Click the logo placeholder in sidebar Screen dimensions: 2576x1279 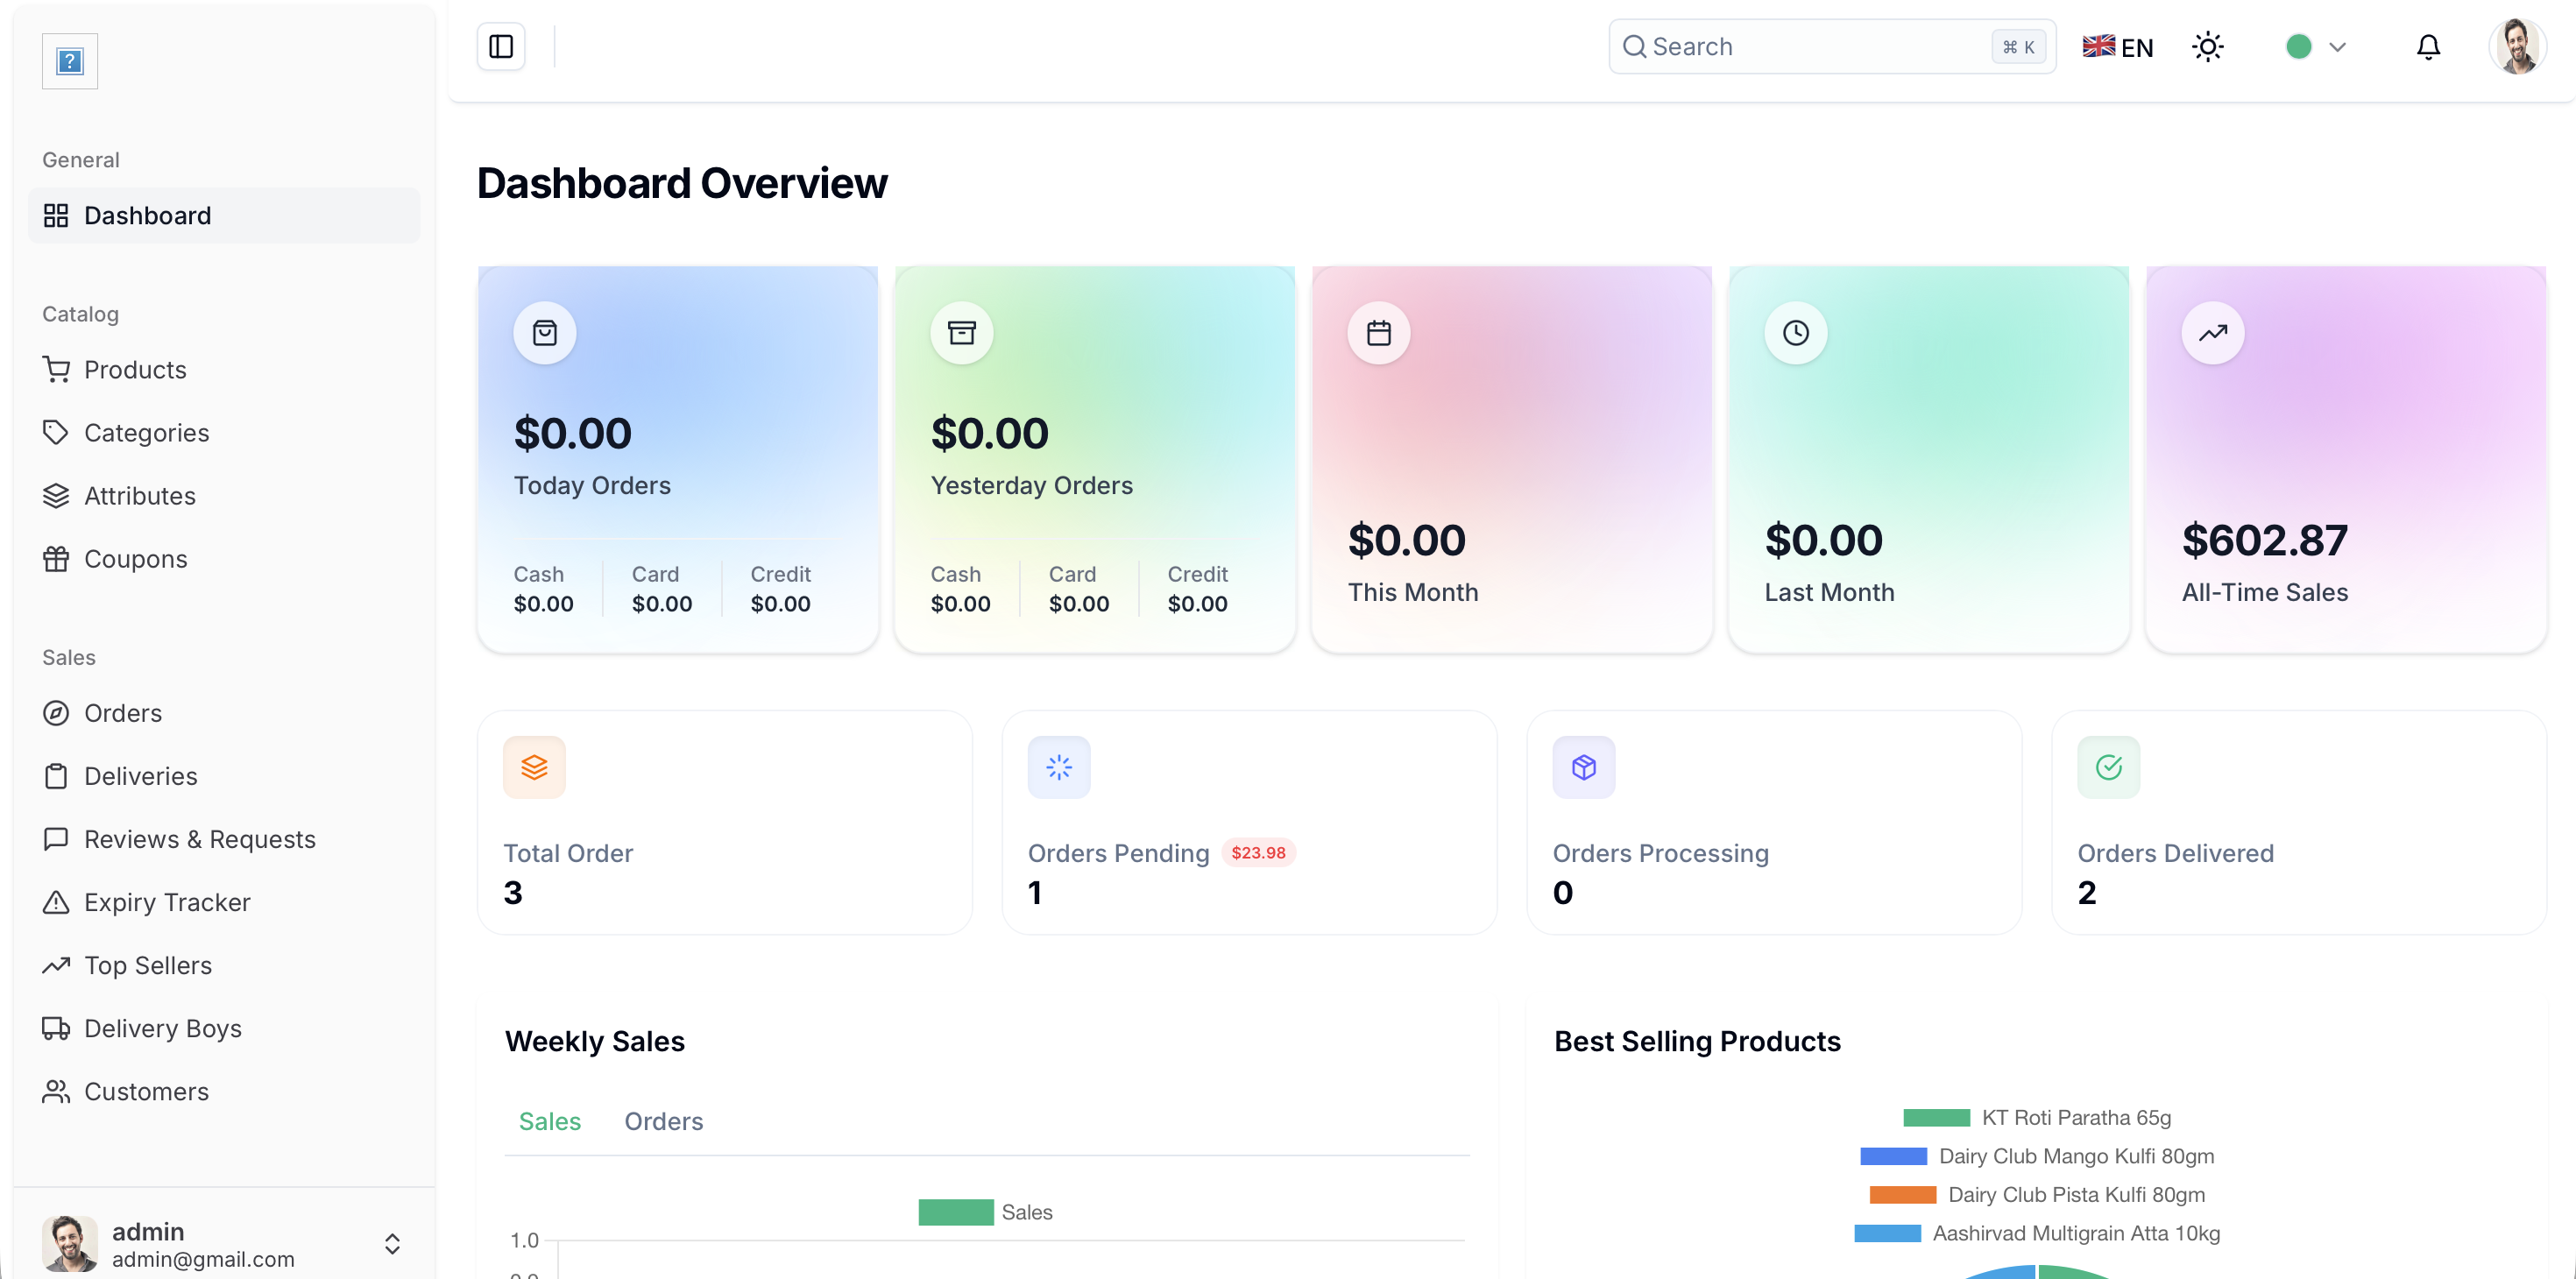(70, 62)
